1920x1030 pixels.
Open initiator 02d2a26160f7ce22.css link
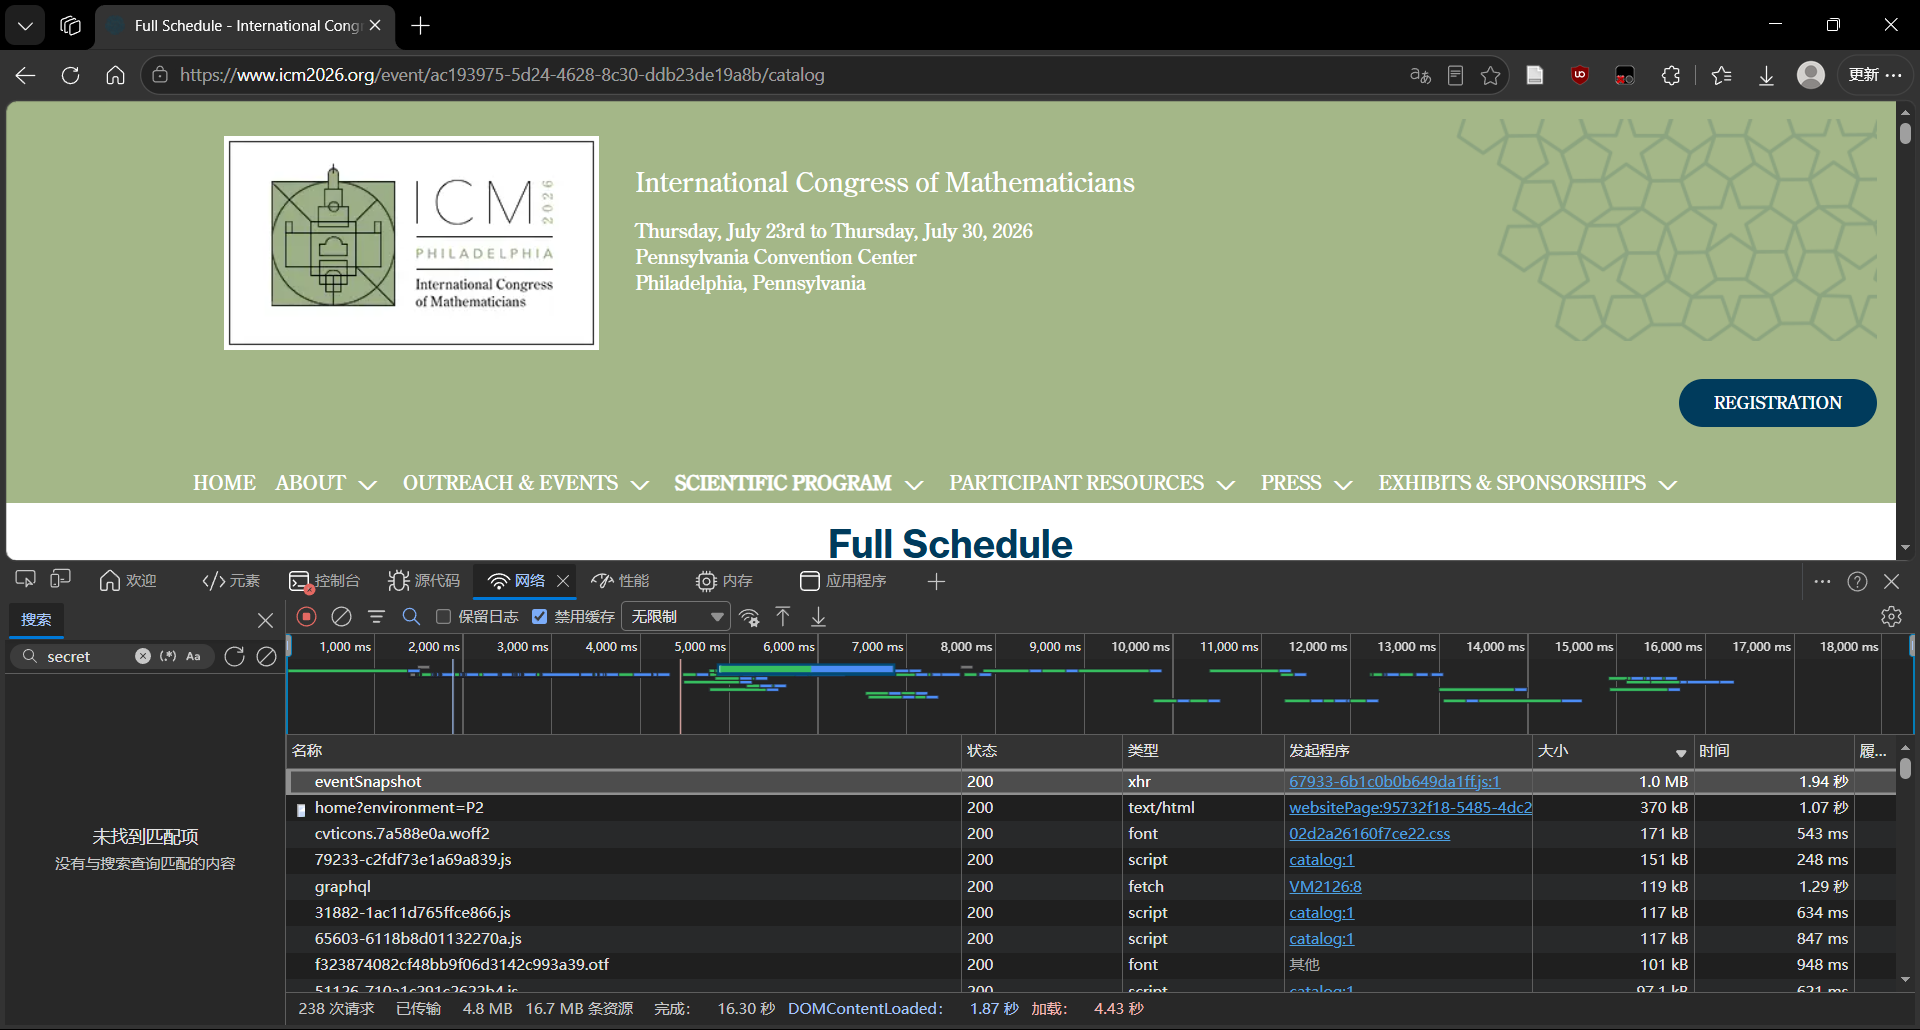click(1369, 833)
